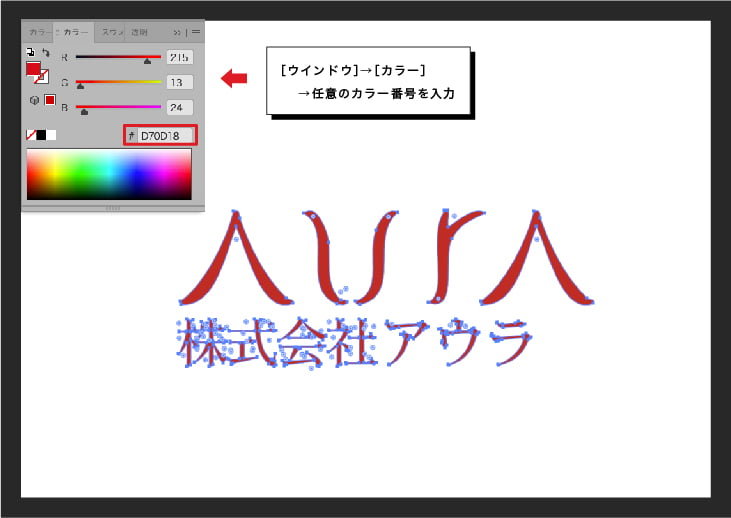Pick the white swatch below sliders
This screenshot has height=518, width=731.
(x=51, y=135)
